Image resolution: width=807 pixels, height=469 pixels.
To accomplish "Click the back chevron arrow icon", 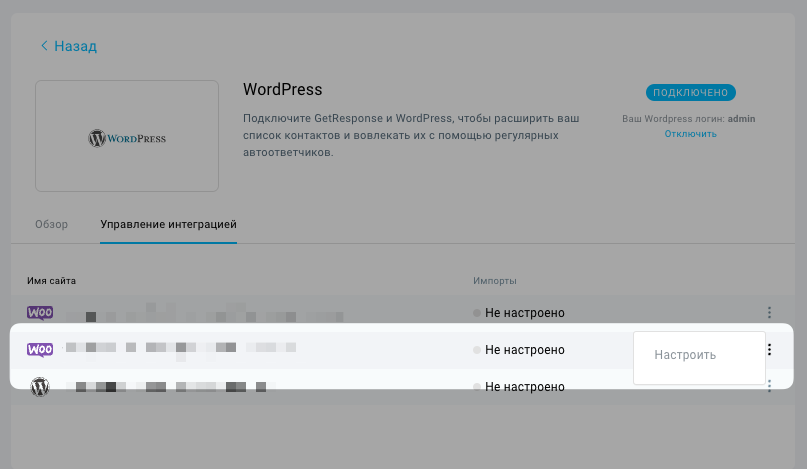I will (44, 46).
